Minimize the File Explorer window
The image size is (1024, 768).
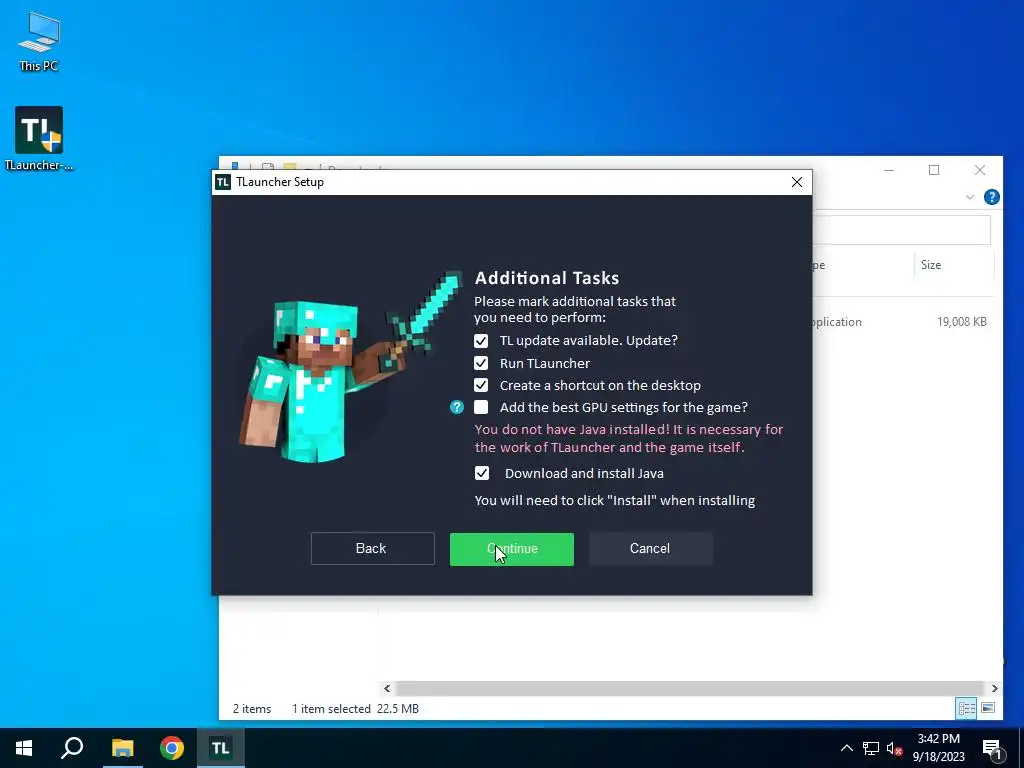click(x=889, y=170)
